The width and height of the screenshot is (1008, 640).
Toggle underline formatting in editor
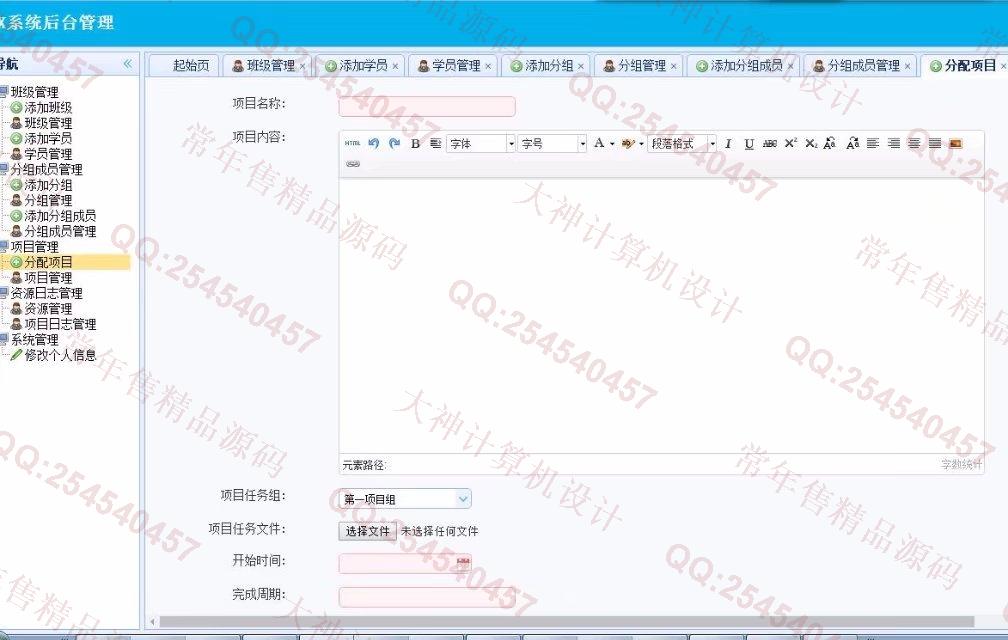click(x=749, y=143)
